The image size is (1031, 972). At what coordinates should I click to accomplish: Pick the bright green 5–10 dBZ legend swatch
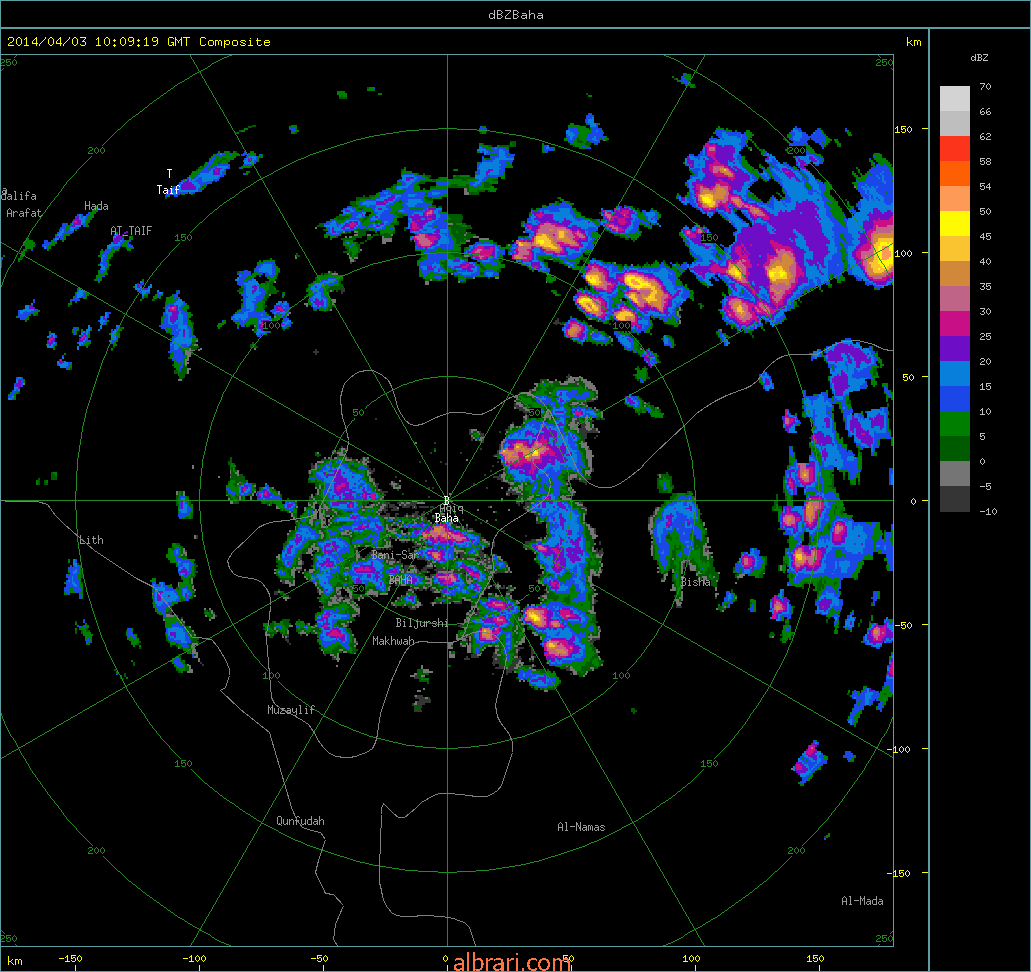[x=955, y=424]
